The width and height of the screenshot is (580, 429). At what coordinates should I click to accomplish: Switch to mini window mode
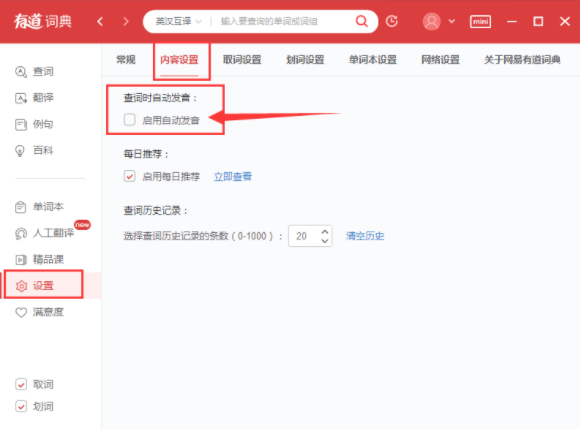click(480, 21)
